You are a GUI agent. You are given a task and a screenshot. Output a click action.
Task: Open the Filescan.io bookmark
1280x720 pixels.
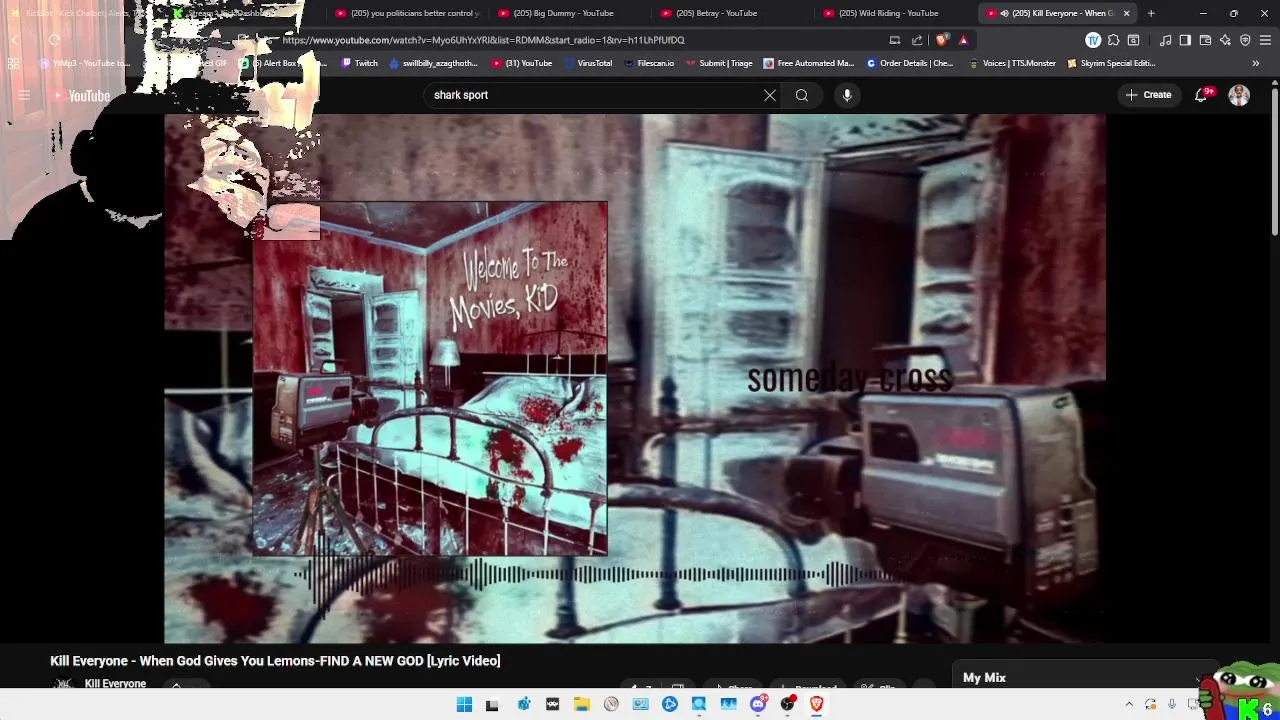click(648, 63)
